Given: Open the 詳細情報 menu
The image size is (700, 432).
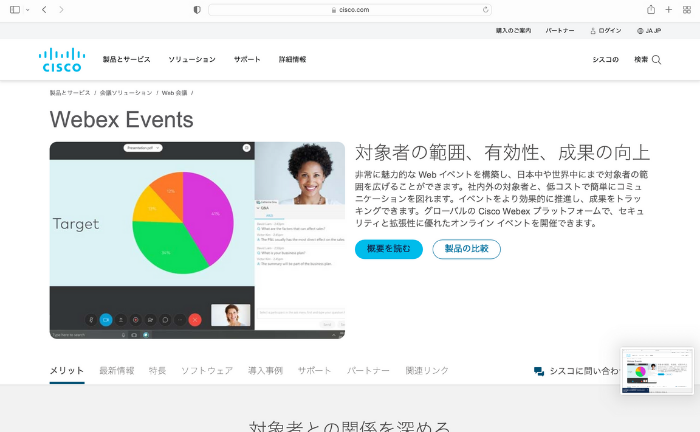Looking at the screenshot, I should coord(292,59).
